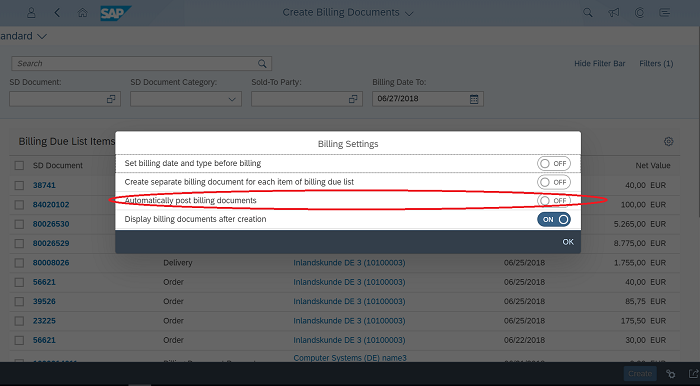Toggle Set billing date and type switch

click(x=554, y=164)
